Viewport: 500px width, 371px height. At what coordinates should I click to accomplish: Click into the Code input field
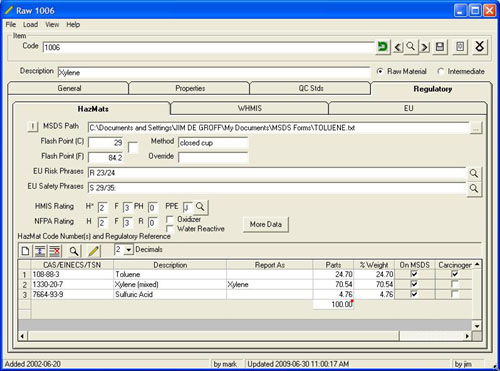pos(208,47)
